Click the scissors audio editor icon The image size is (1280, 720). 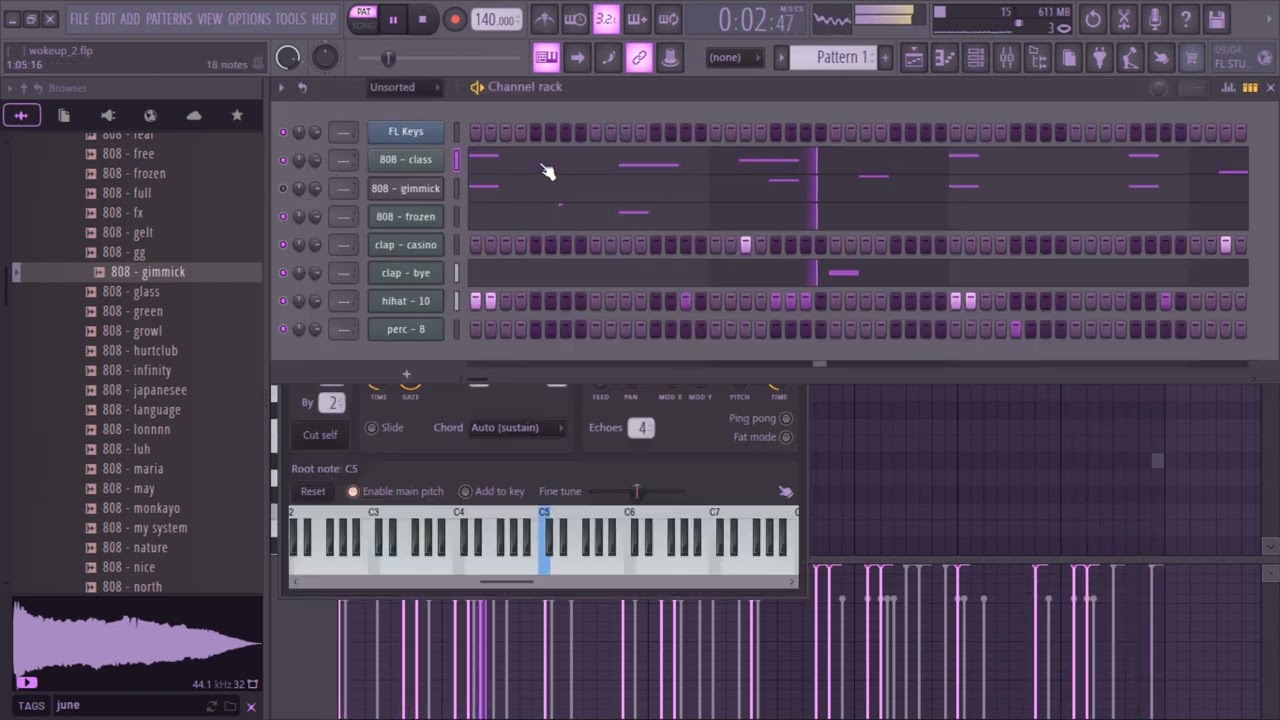1124,19
